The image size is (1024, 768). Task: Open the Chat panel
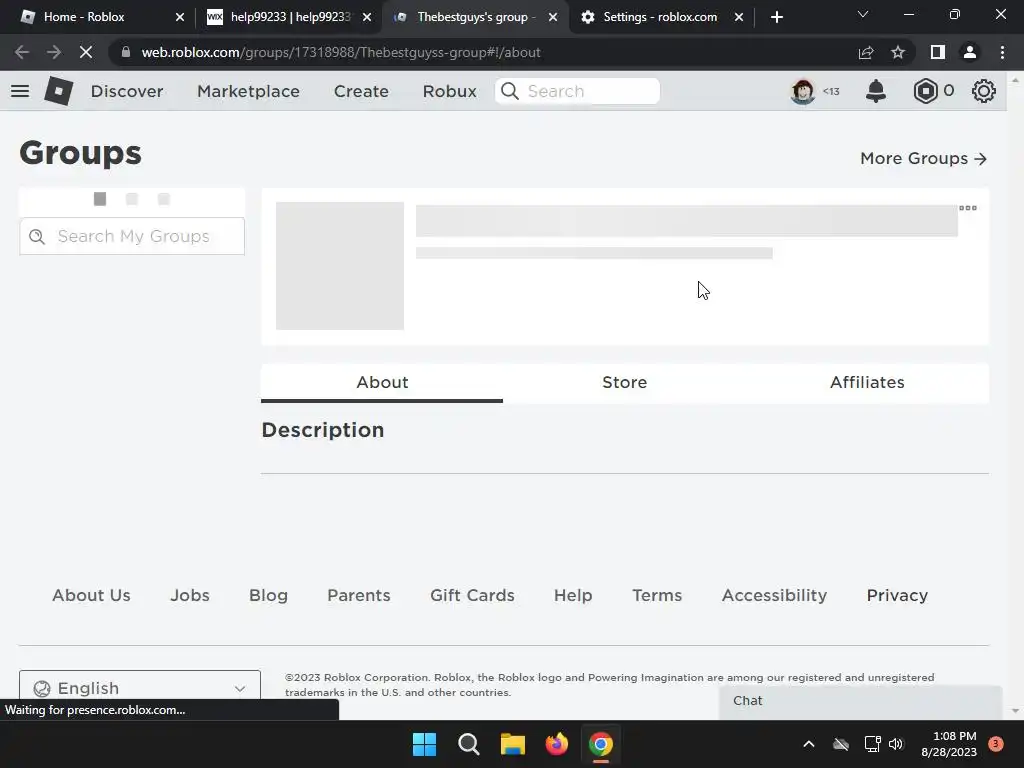pos(861,701)
